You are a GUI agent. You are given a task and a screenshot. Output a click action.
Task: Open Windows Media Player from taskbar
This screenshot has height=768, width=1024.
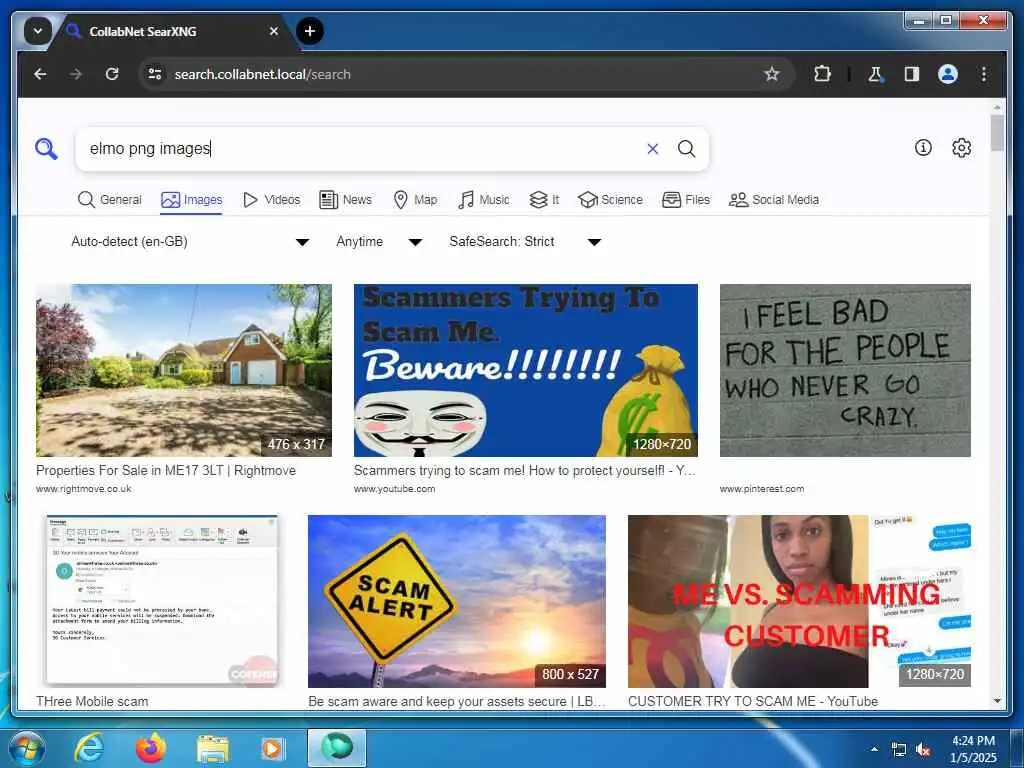[x=272, y=748]
